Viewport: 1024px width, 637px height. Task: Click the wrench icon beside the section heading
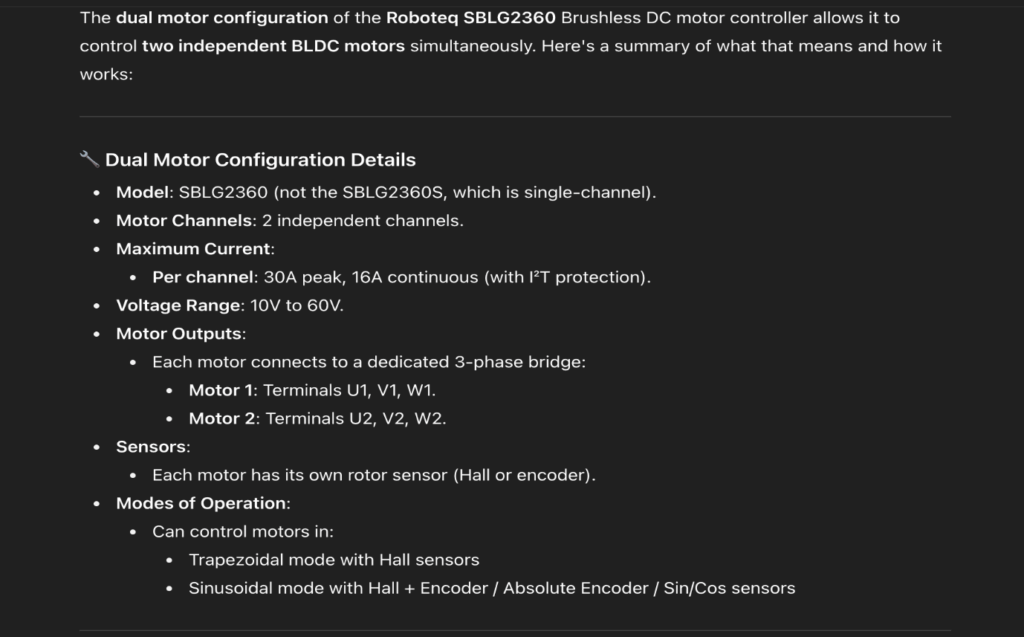coord(88,159)
